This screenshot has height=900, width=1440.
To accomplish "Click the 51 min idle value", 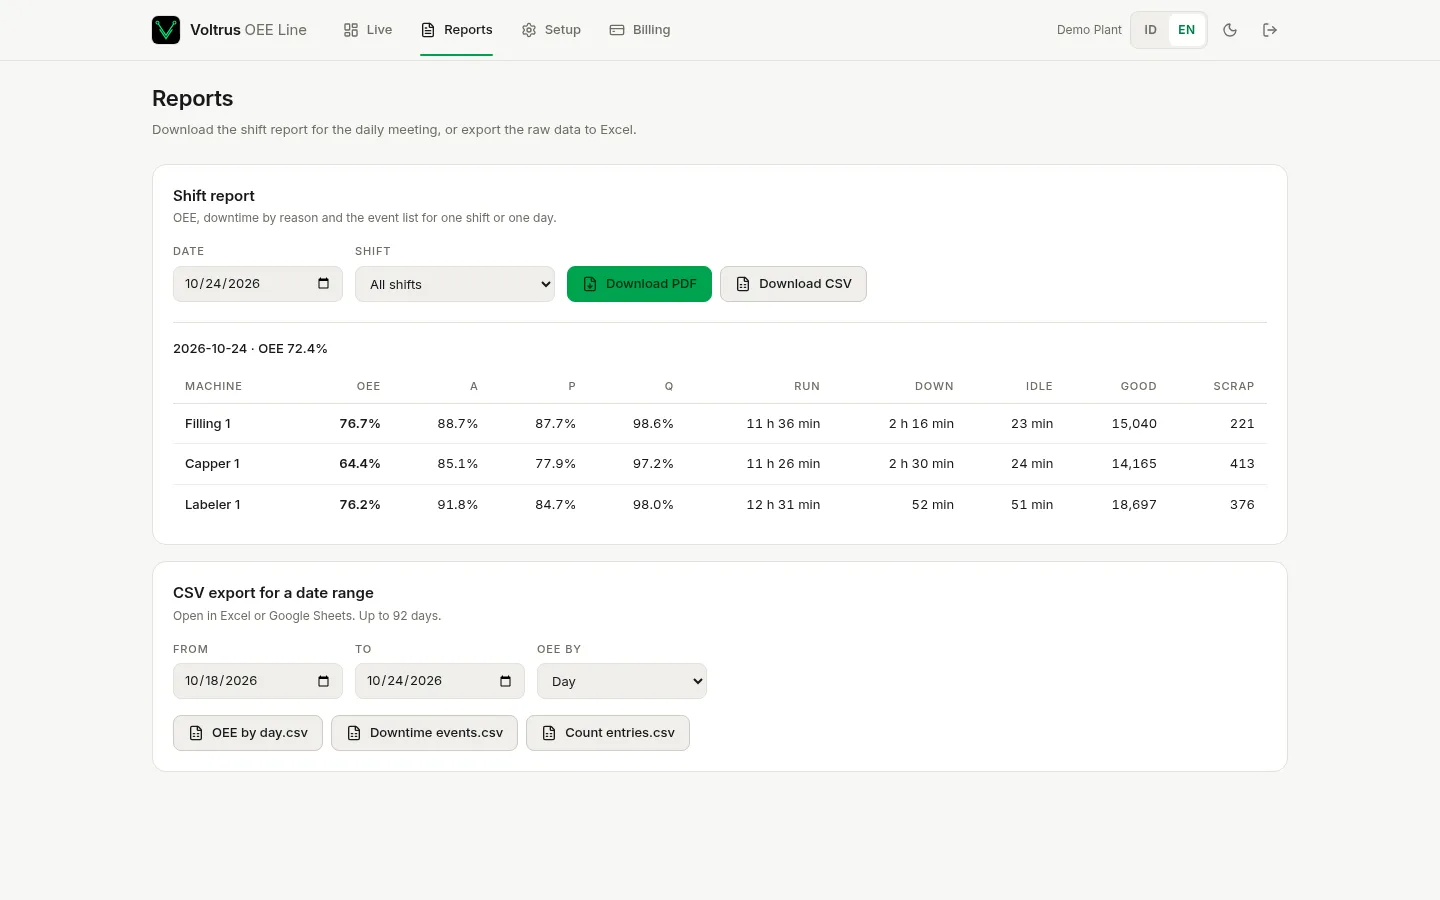I will pyautogui.click(x=1032, y=505).
